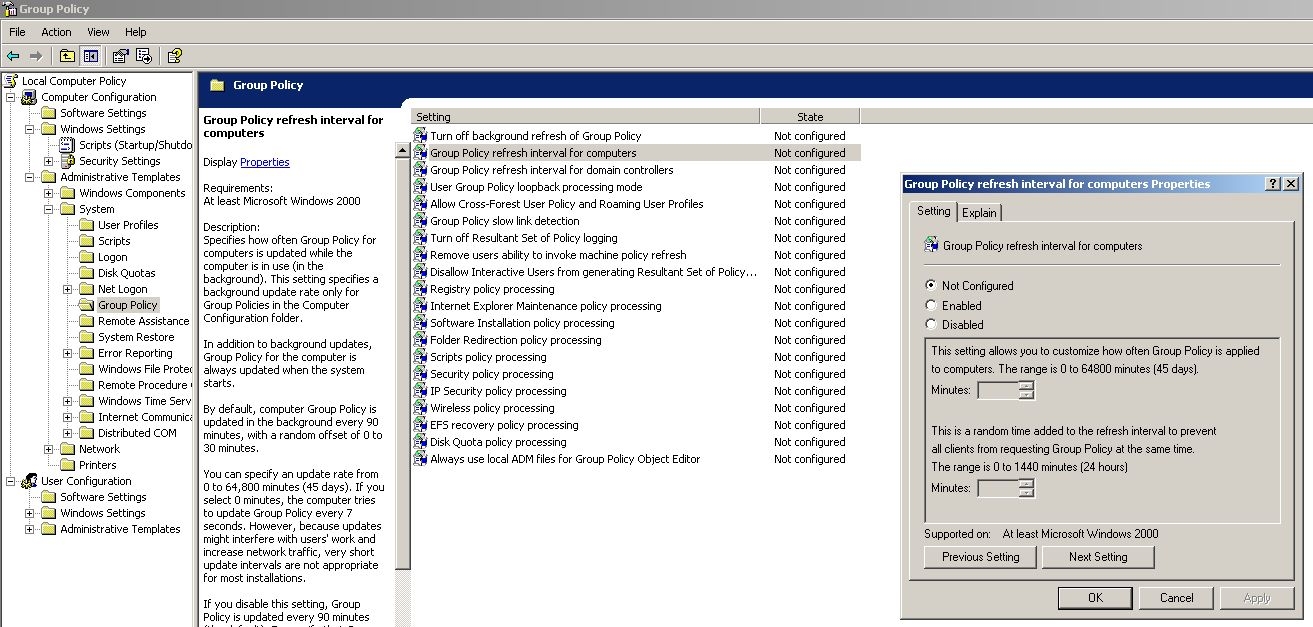Click icon beside Turn off background refresh setting
Viewport: 1313px width, 627px height.
click(x=421, y=136)
